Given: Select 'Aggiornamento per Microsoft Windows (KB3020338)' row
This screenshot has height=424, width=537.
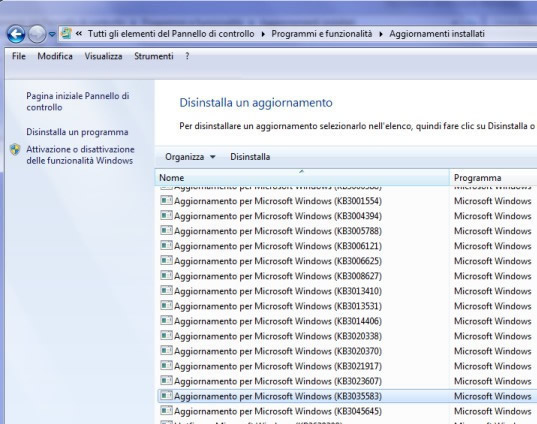Looking at the screenshot, I should pos(347,336).
